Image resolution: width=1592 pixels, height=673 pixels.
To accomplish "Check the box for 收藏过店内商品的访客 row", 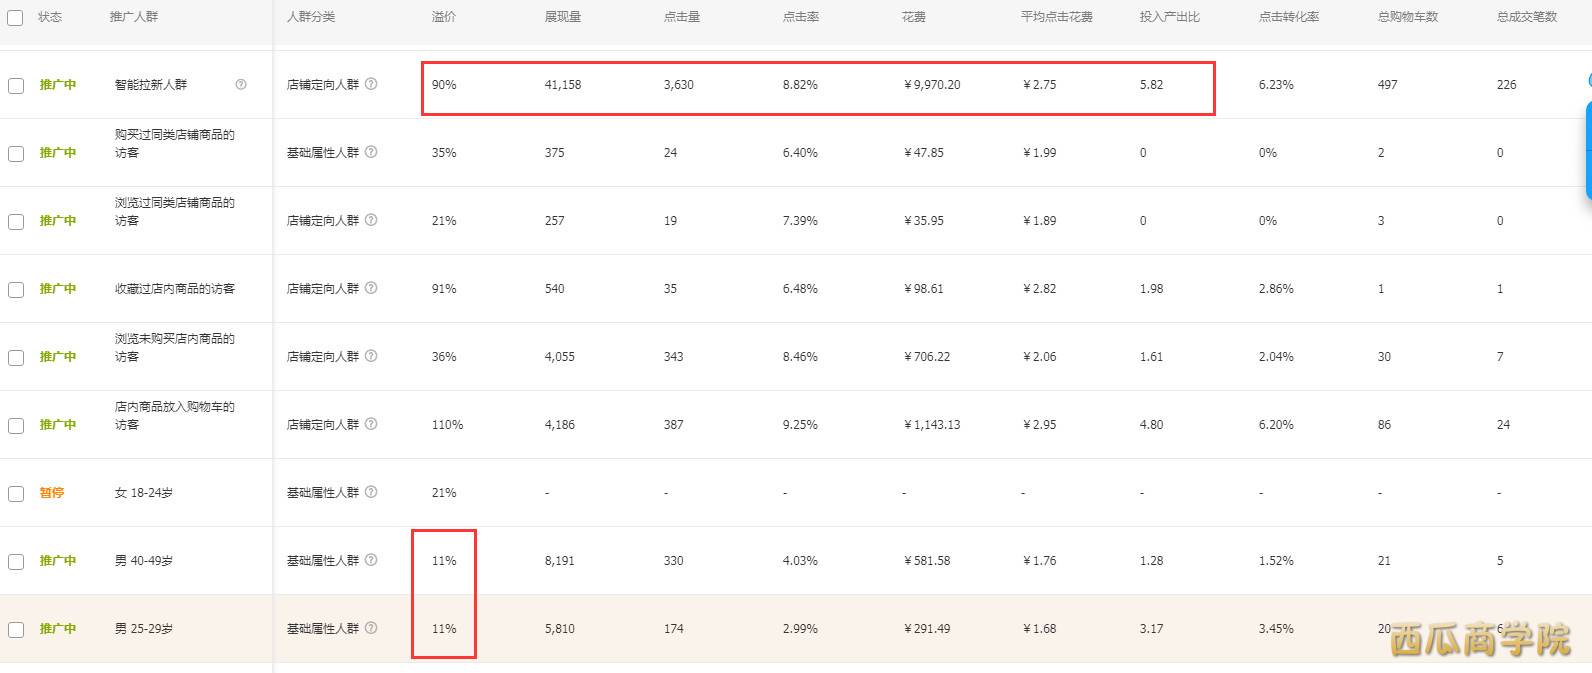I will point(16,290).
